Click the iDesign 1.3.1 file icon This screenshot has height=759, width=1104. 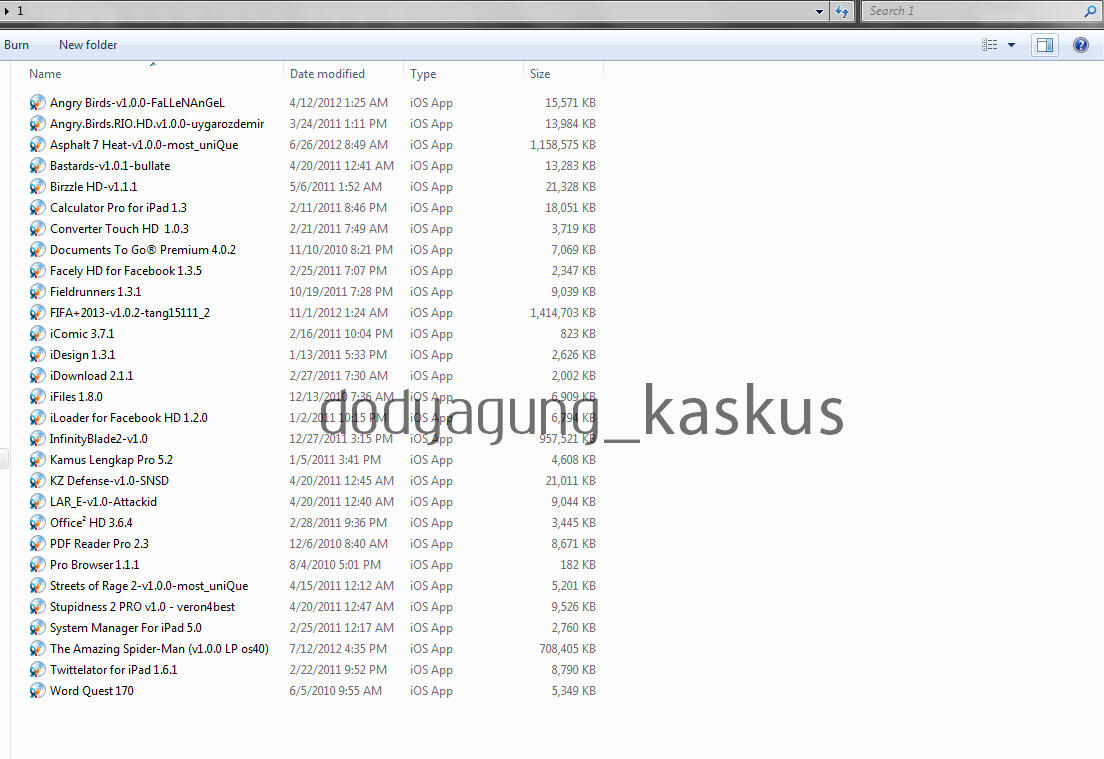pyautogui.click(x=37, y=355)
